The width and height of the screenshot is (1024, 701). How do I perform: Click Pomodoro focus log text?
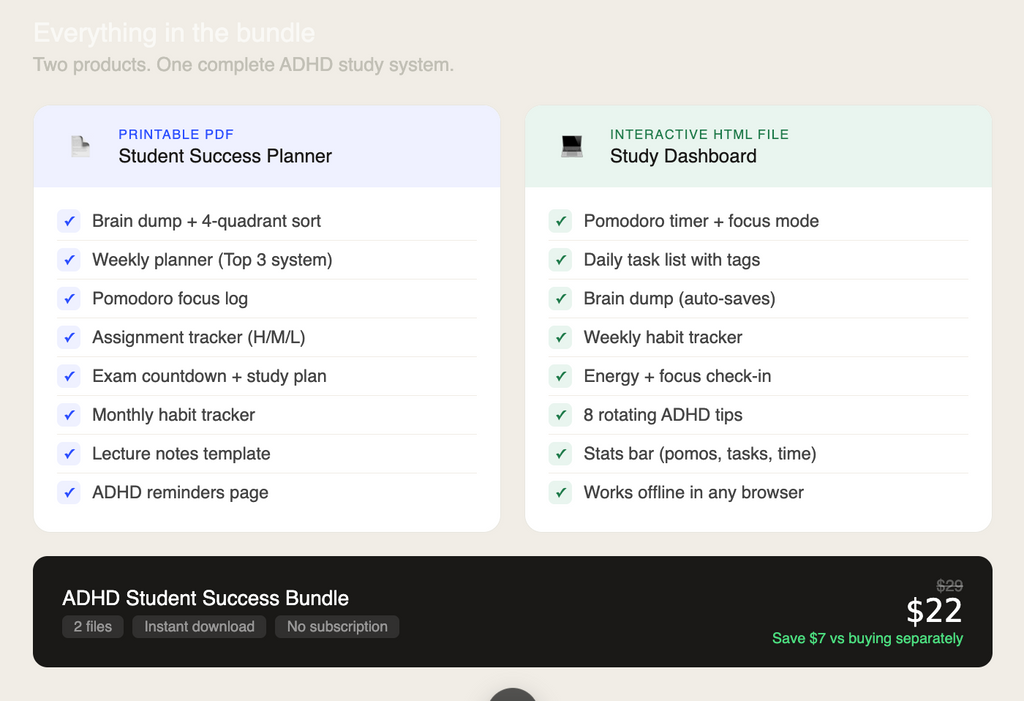(170, 299)
